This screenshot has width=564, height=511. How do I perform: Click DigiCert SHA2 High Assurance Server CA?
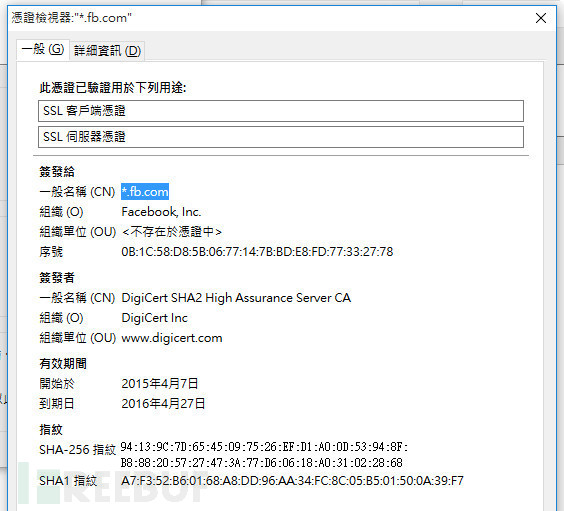(236, 298)
